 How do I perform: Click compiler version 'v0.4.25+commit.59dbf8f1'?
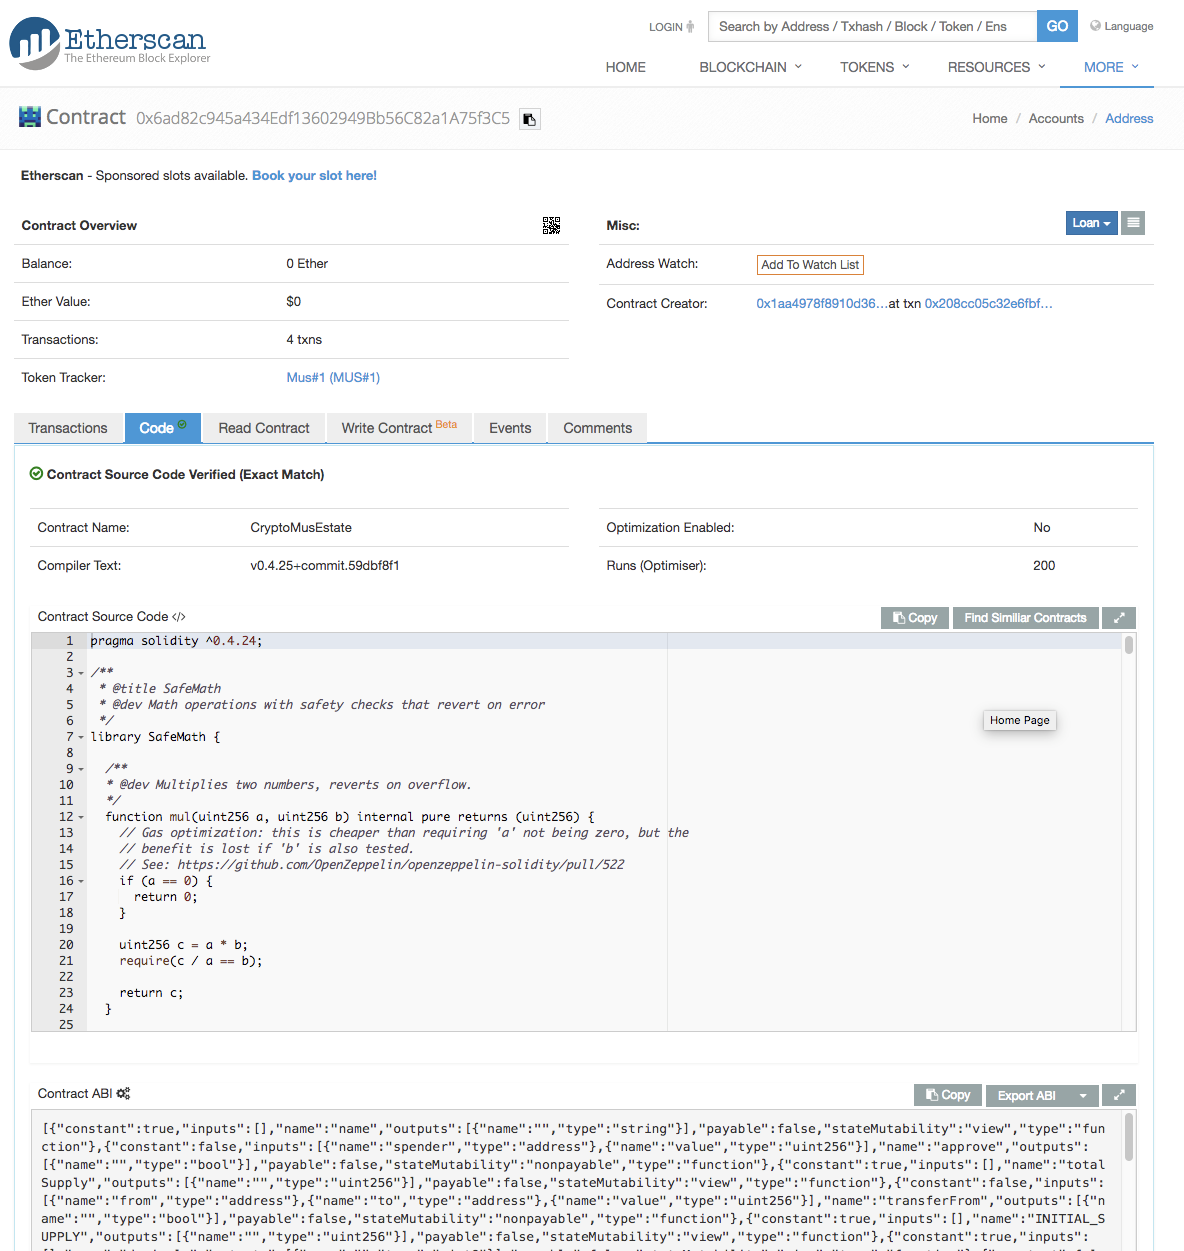[x=325, y=566]
